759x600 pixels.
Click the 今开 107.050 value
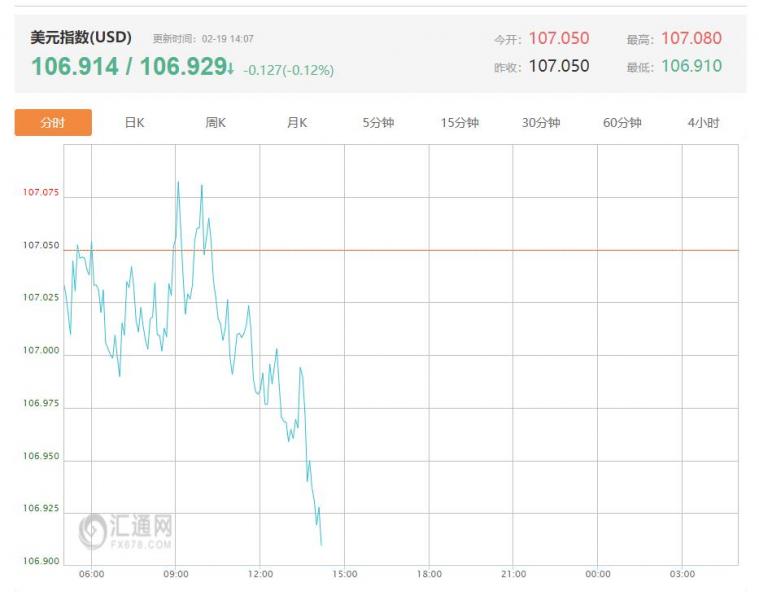click(x=558, y=38)
